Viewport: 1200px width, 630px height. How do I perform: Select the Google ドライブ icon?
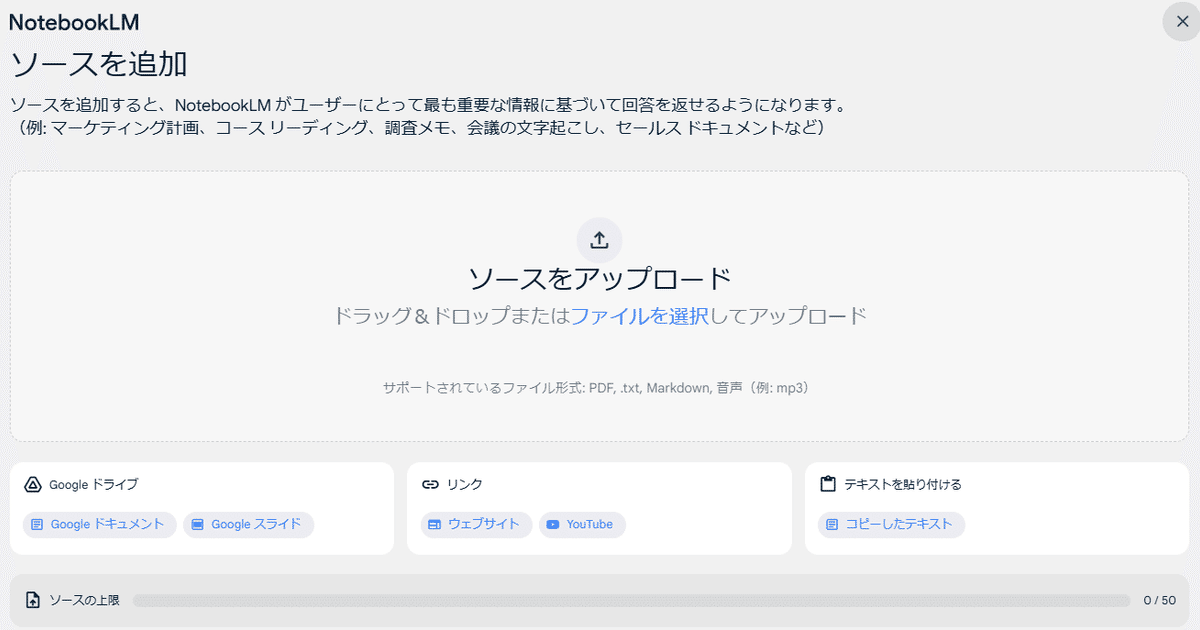[x=32, y=484]
